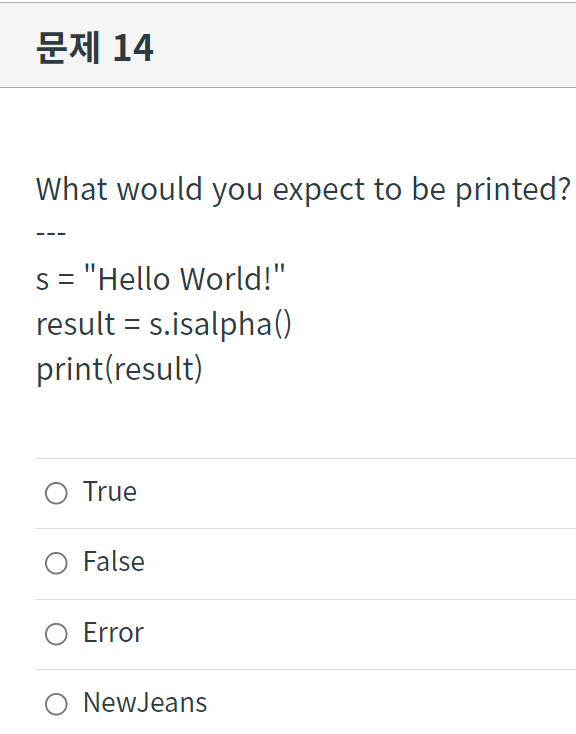This screenshot has width=576, height=734.
Task: Click the word "printed?" in the question
Action: click(x=513, y=190)
